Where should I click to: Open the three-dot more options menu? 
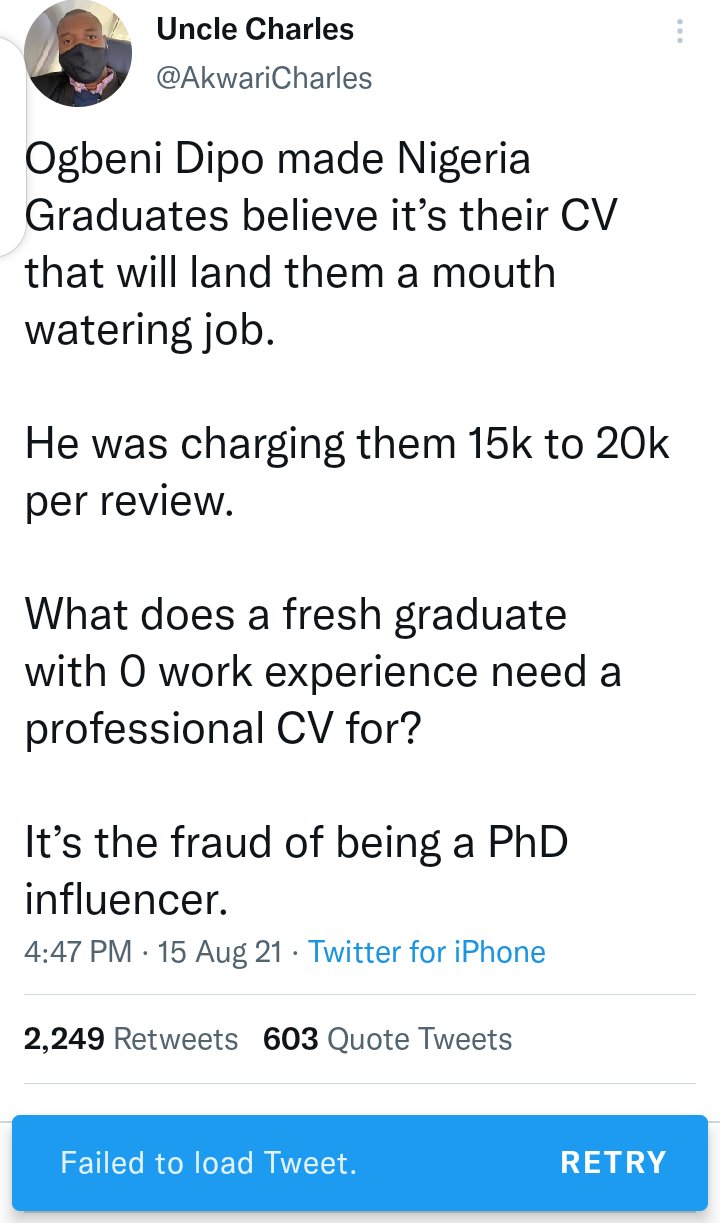[680, 33]
